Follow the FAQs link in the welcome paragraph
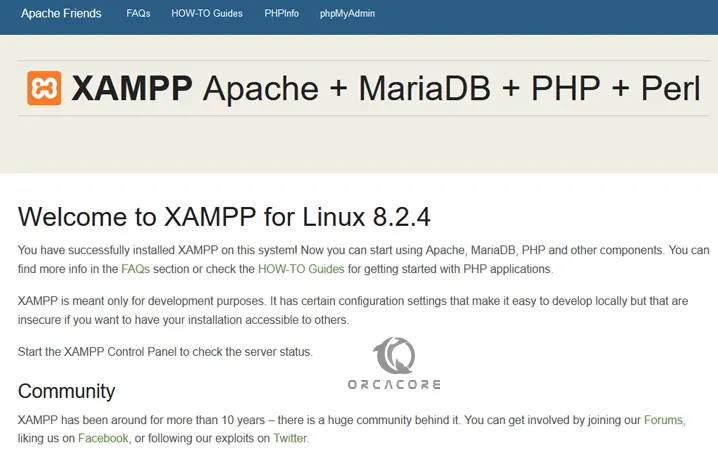This screenshot has height=452, width=718. (134, 269)
